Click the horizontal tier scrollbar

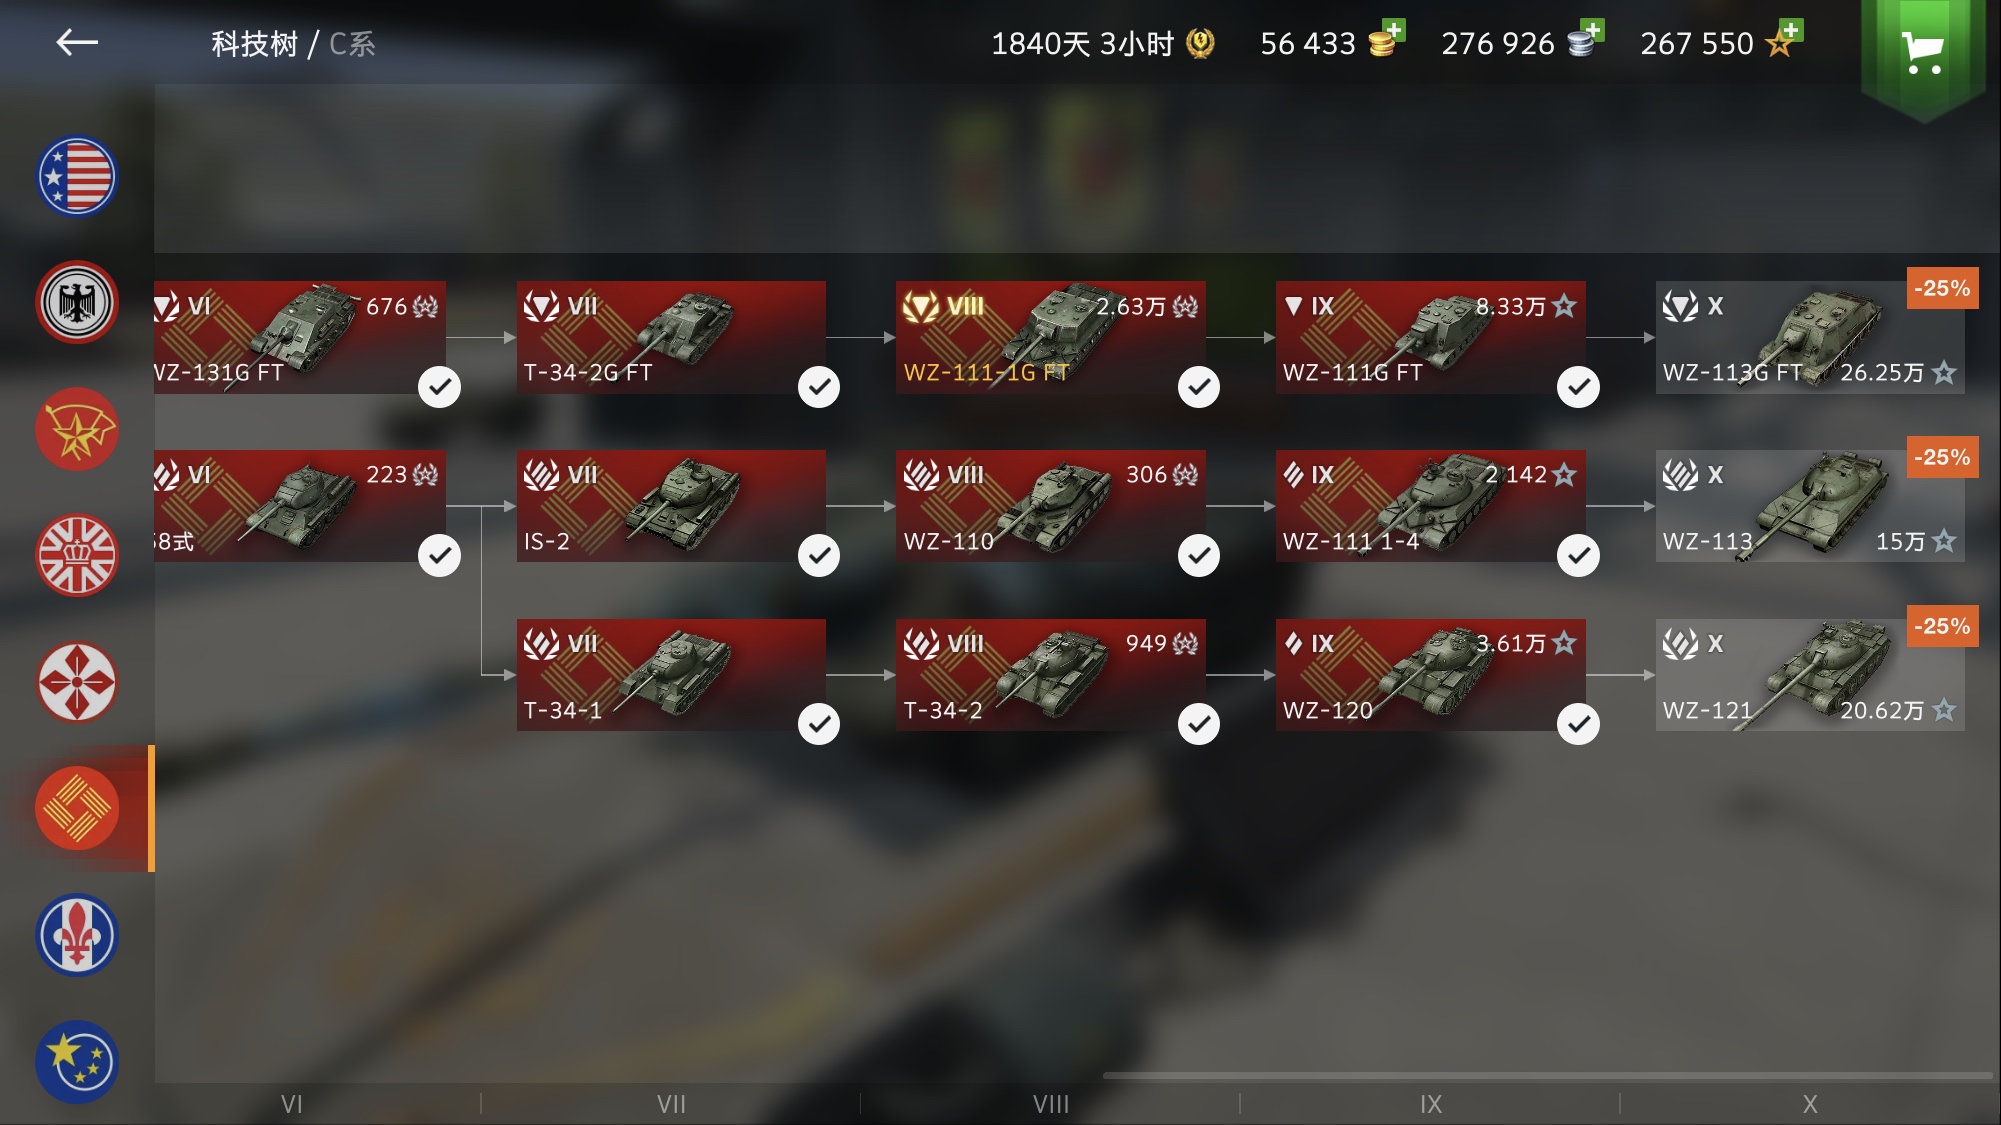click(x=1547, y=1076)
